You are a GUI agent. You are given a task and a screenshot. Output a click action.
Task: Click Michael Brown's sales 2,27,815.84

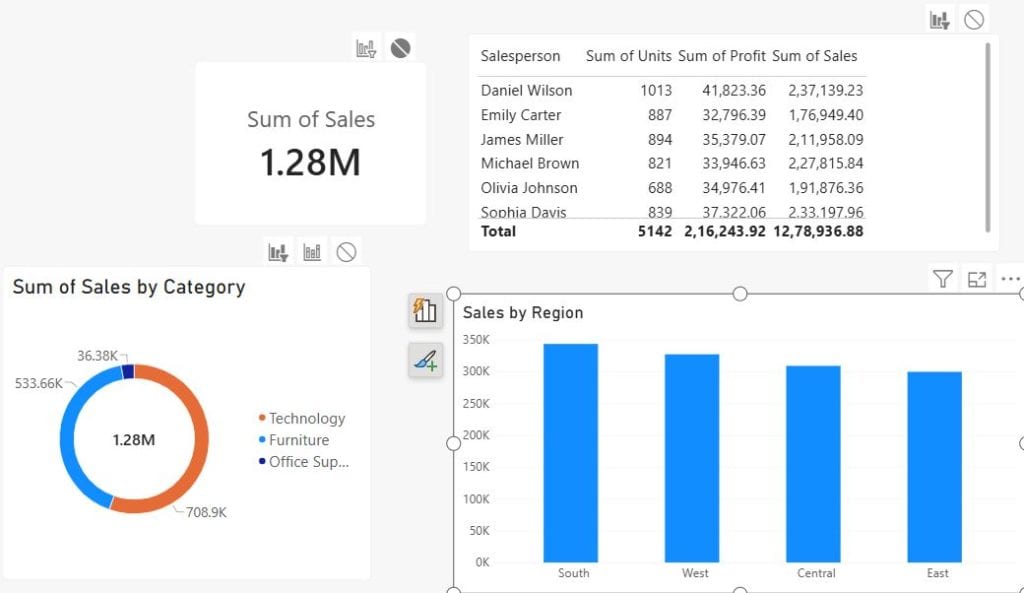click(x=825, y=163)
